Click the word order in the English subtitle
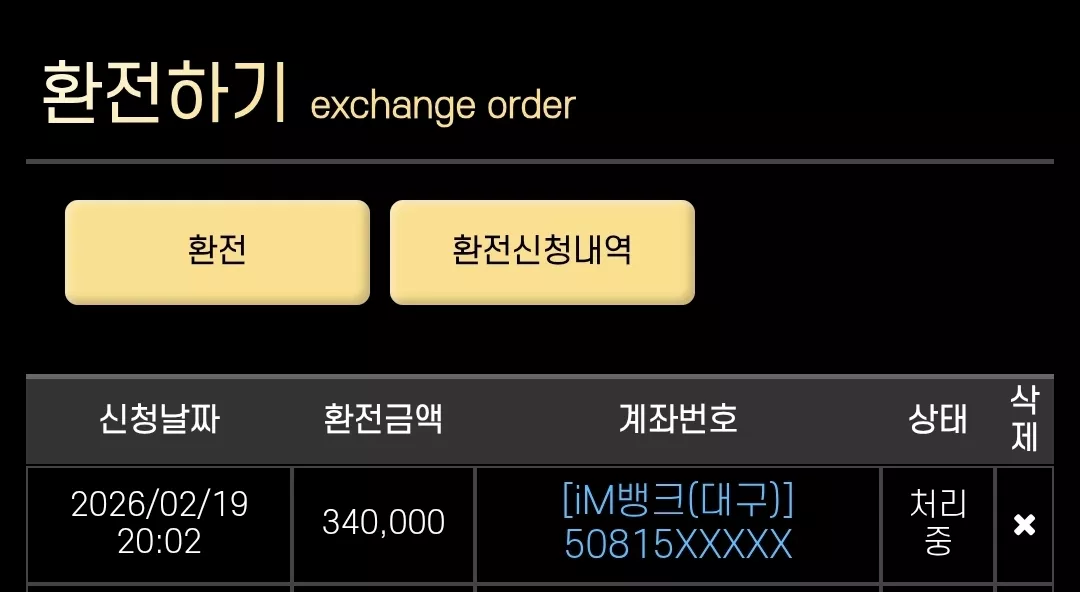The width and height of the screenshot is (1080, 592). (x=531, y=105)
